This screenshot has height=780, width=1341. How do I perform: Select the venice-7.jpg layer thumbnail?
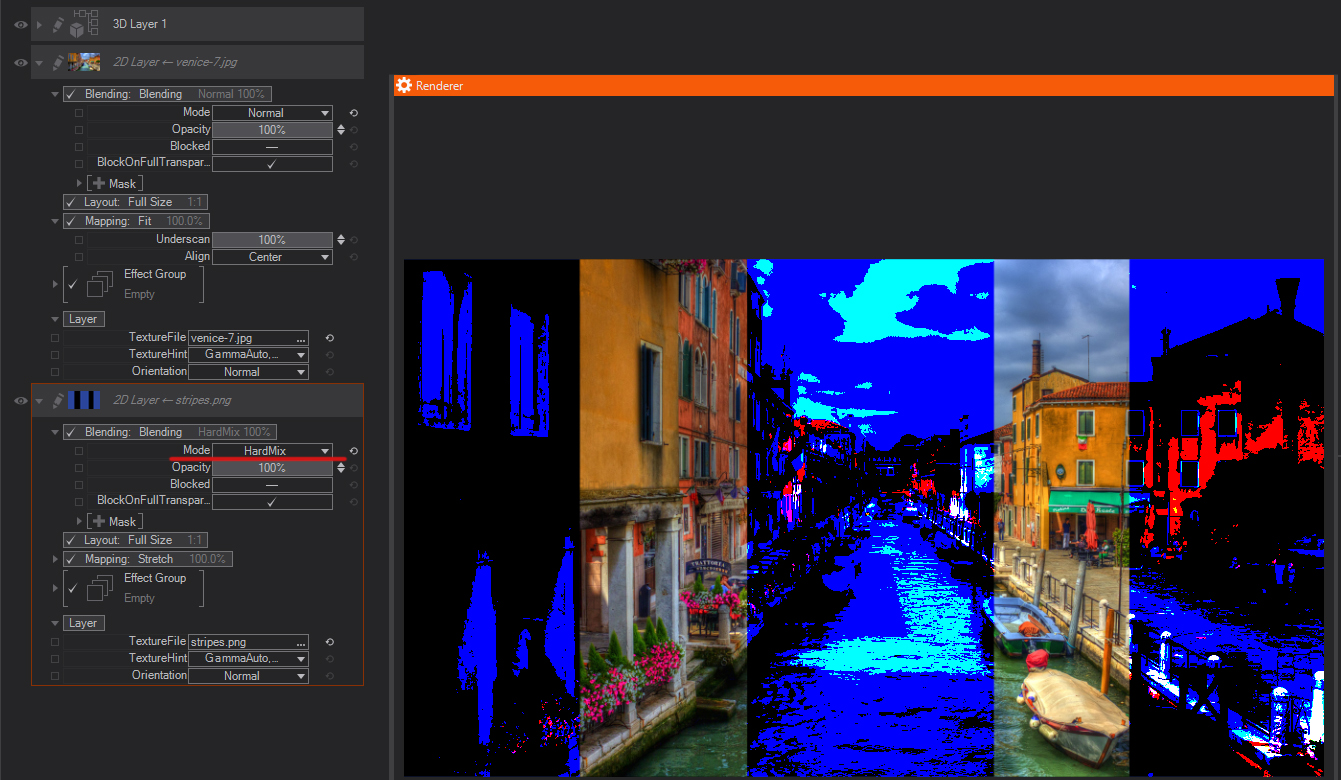pos(84,62)
